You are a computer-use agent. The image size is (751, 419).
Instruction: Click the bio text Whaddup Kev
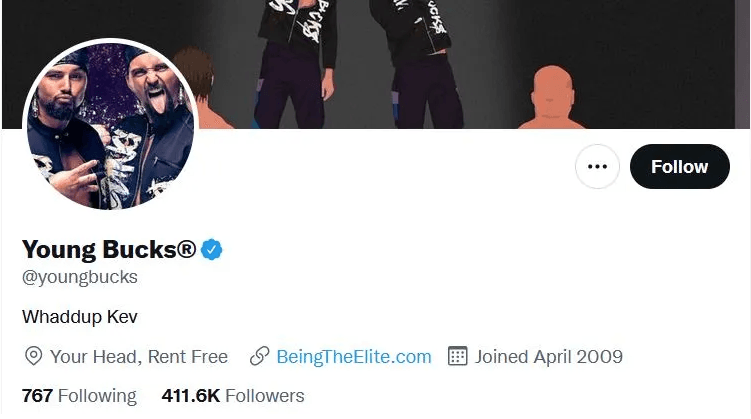pyautogui.click(x=80, y=317)
